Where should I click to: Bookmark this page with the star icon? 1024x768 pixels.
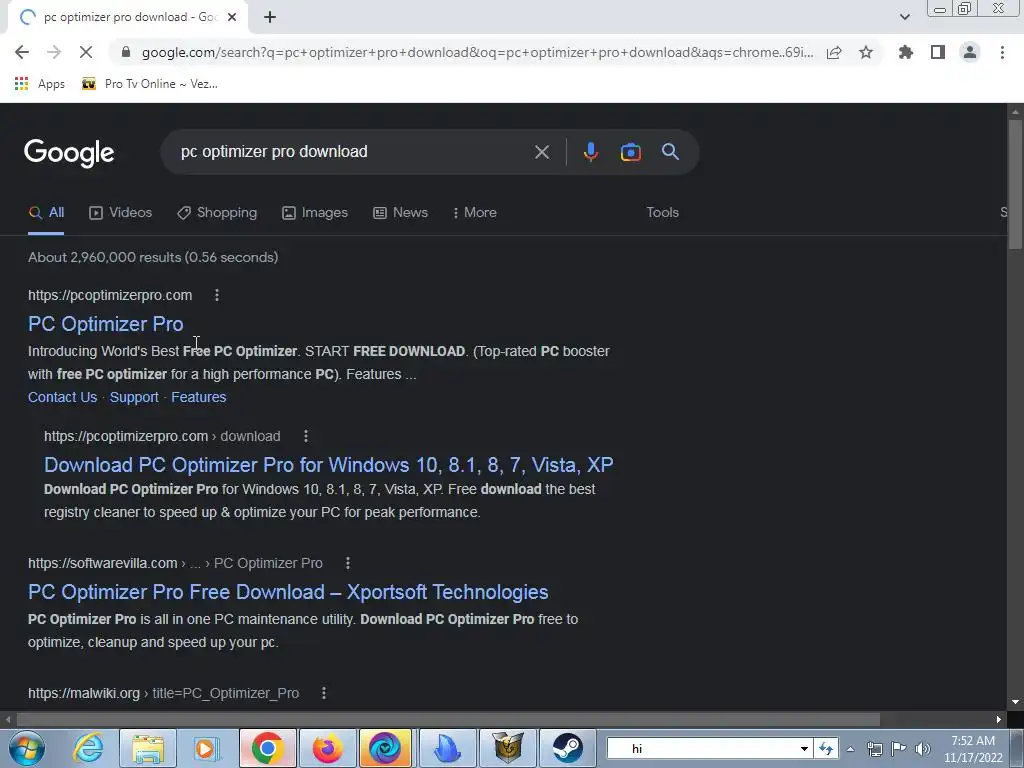tap(866, 52)
